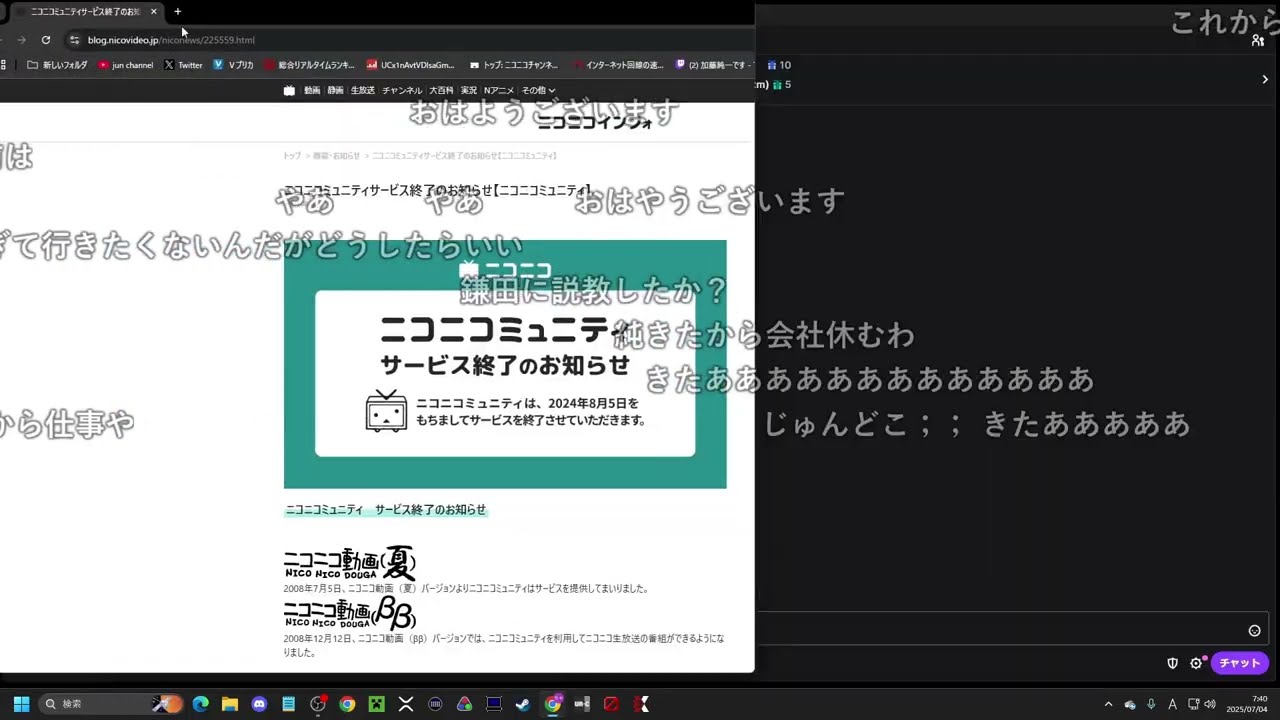The image size is (1280, 720).
Task: Go to 大百科 in Niconico navigation
Action: click(441, 90)
